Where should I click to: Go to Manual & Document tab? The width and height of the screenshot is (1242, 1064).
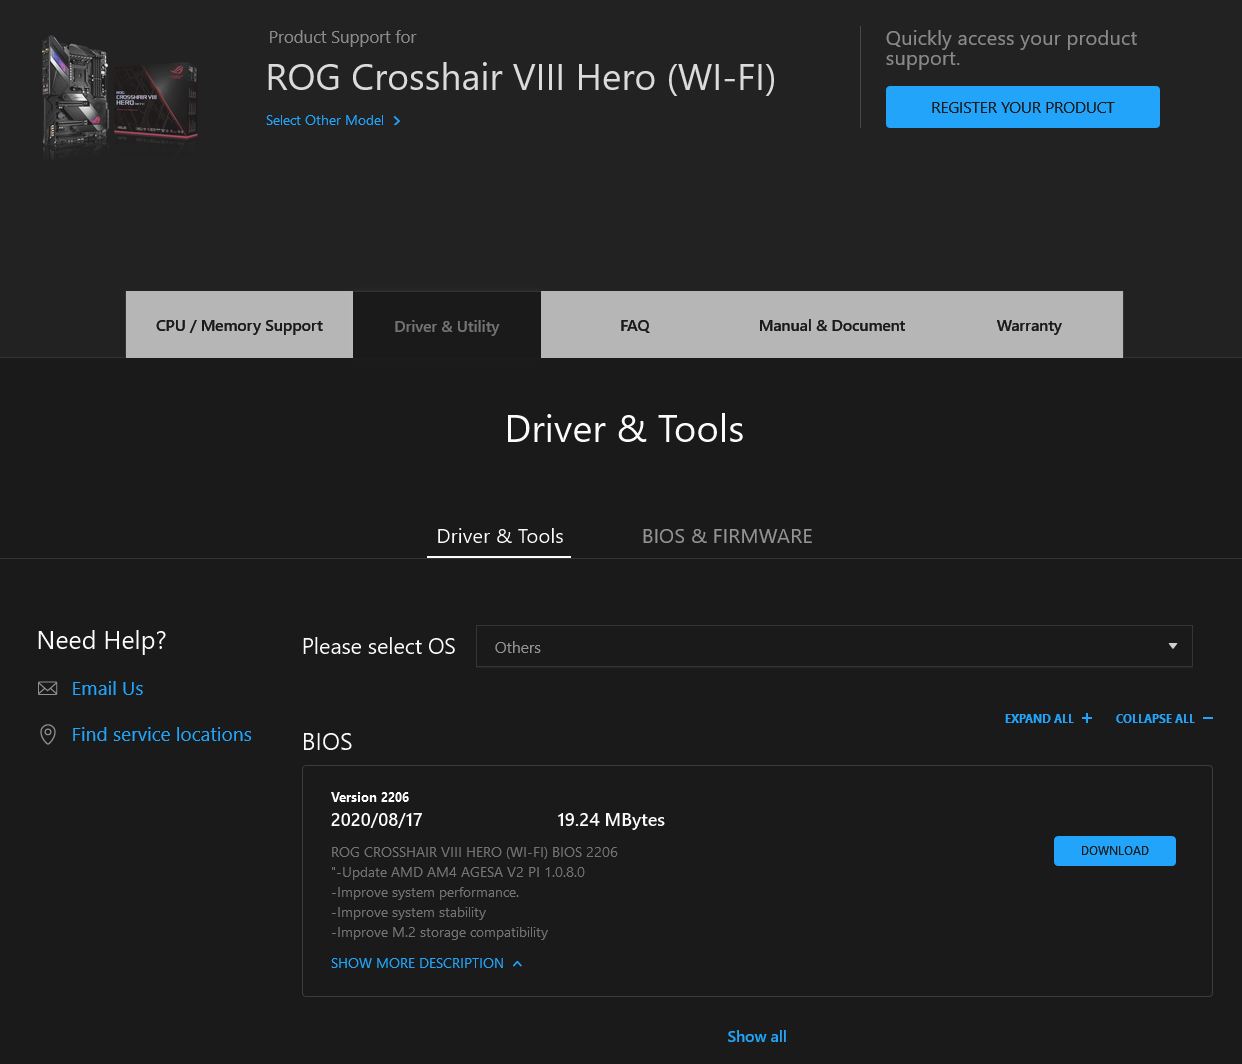[x=831, y=325]
